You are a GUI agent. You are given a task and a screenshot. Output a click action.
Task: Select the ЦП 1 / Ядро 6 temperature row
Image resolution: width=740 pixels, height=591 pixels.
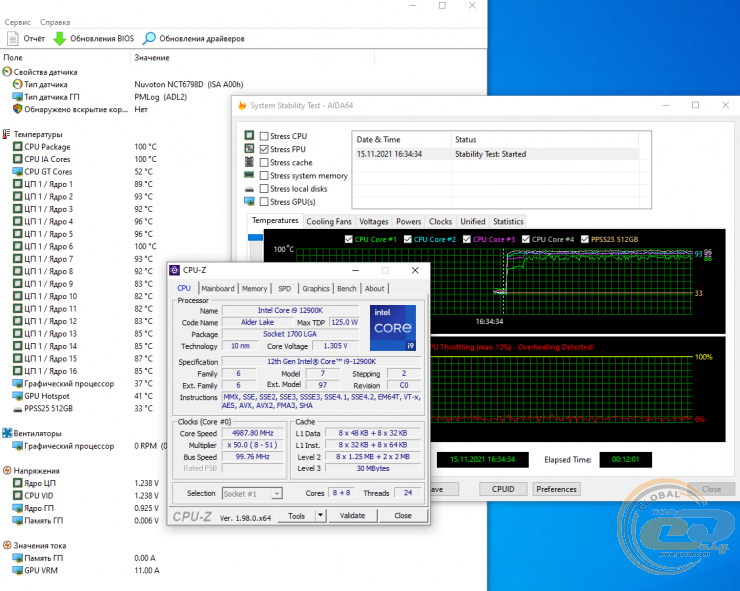click(84, 246)
